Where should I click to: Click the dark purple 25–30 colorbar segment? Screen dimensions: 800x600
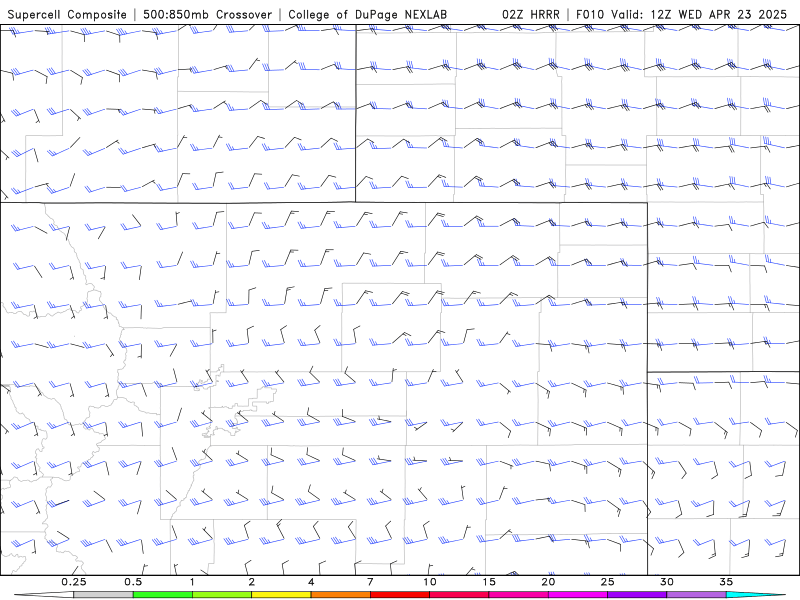(x=637, y=595)
